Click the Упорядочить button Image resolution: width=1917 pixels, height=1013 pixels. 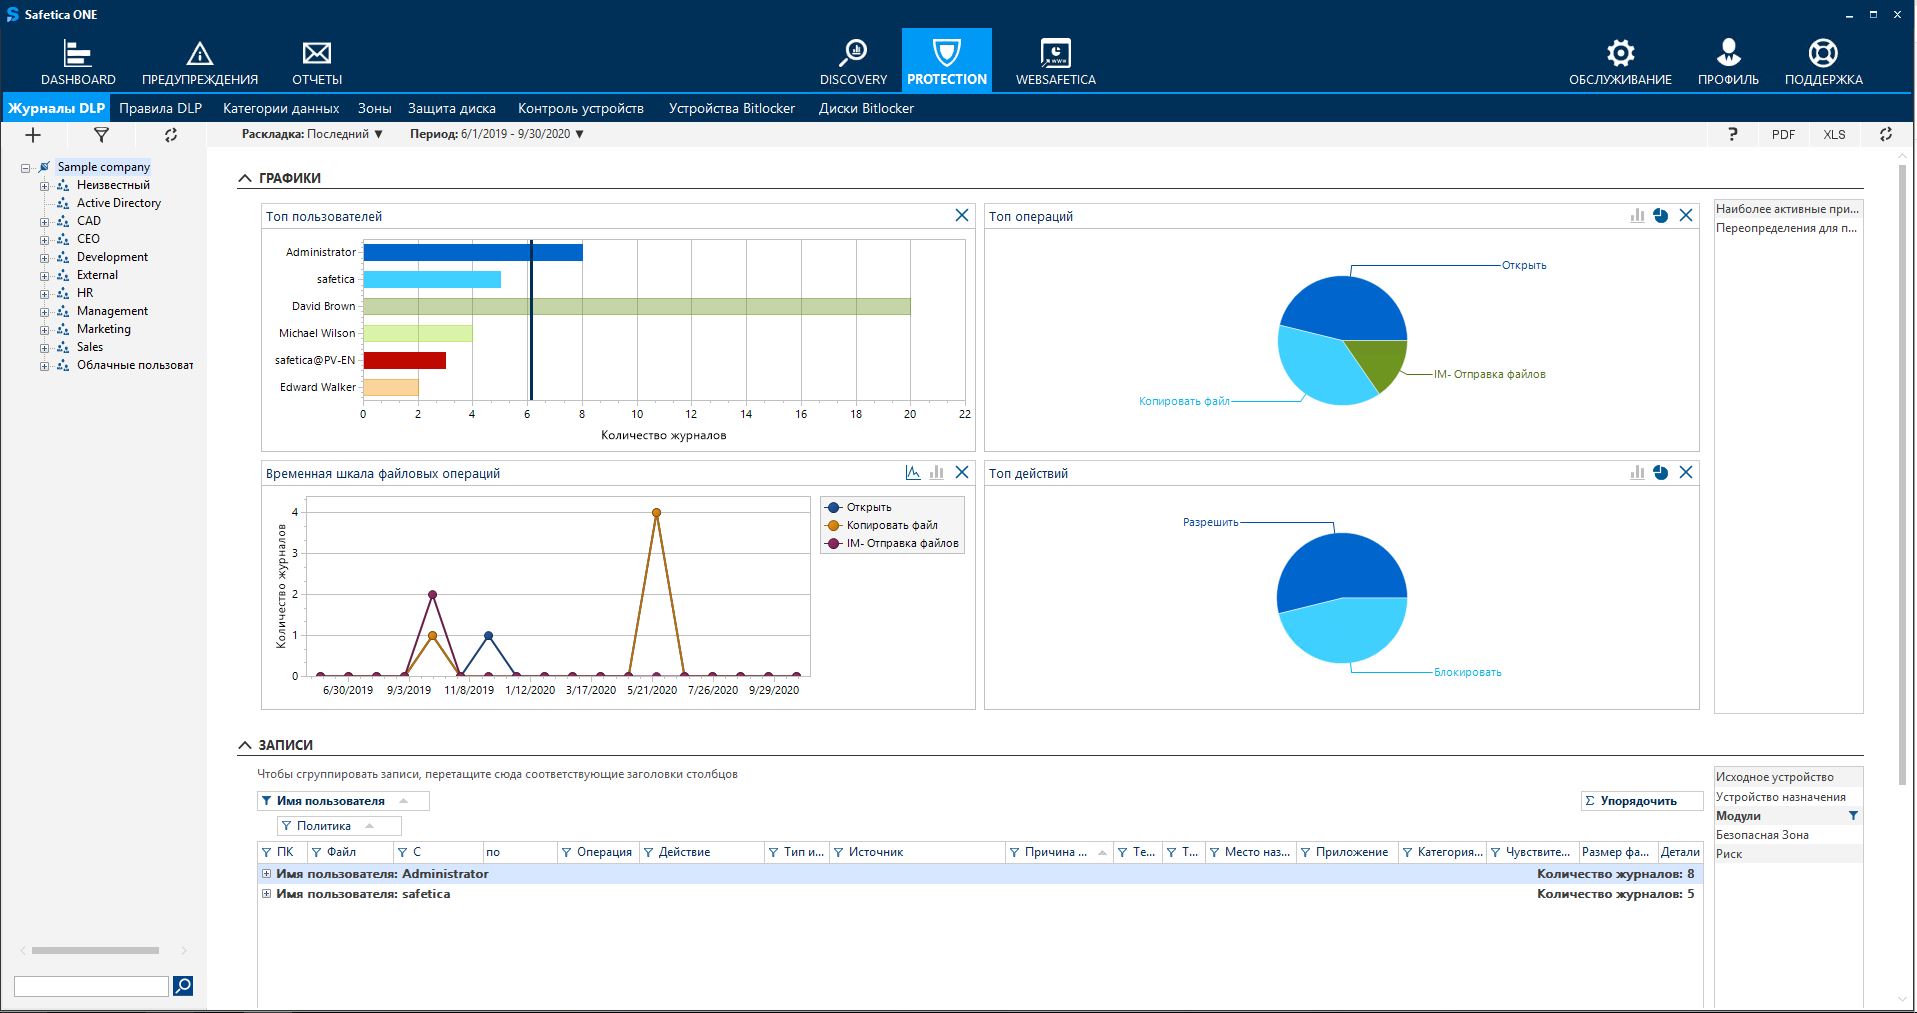[1641, 801]
